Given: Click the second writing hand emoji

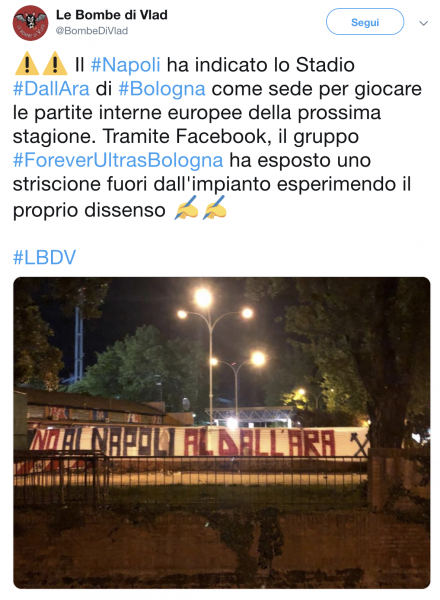Looking at the screenshot, I should 215,208.
